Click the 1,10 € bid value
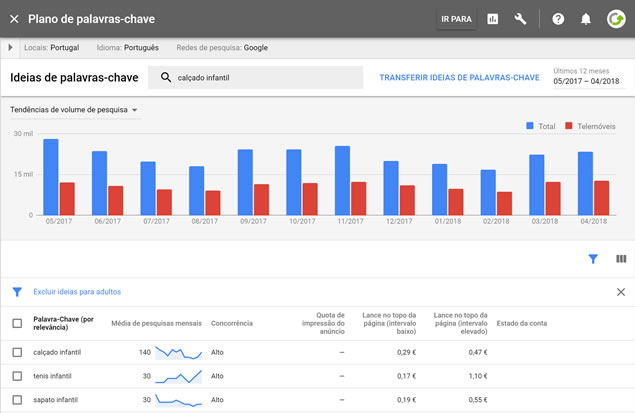The image size is (635, 413). tap(478, 376)
